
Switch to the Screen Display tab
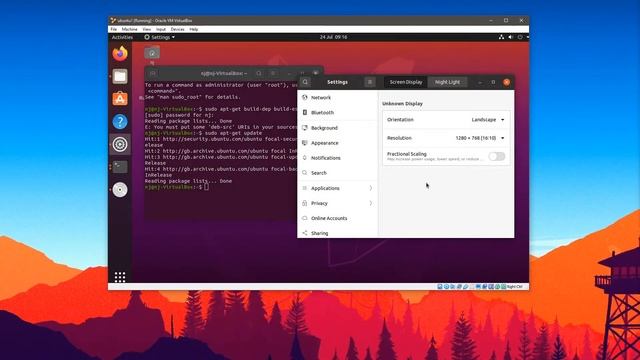(x=406, y=82)
